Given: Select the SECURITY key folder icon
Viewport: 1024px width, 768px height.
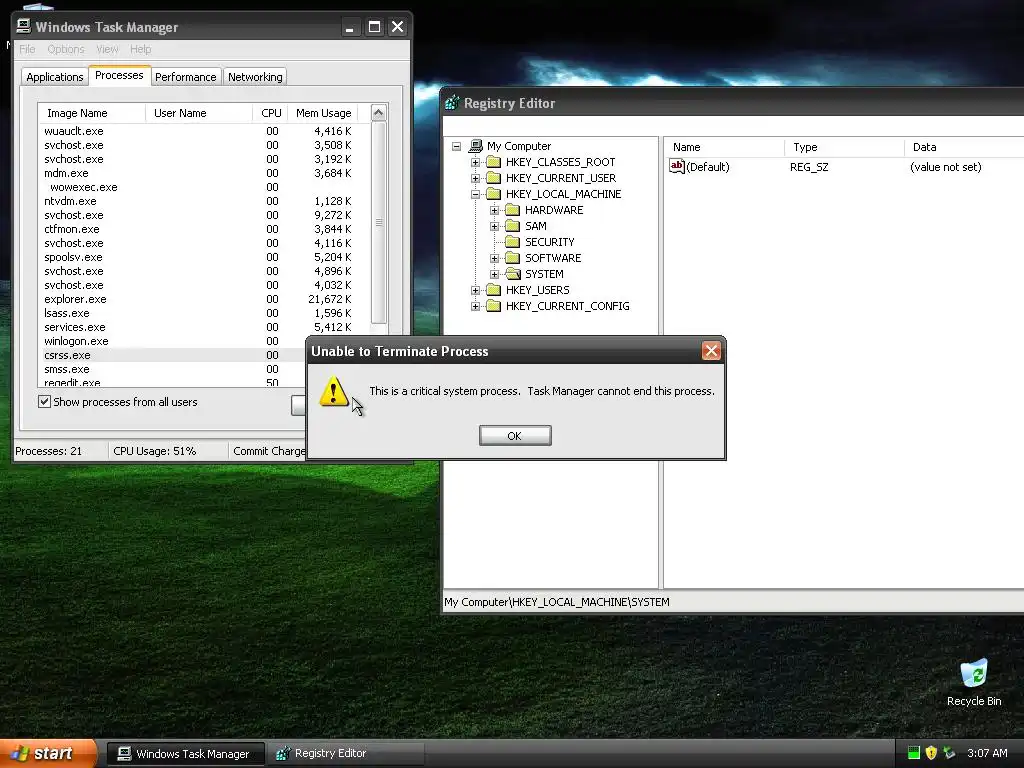Looking at the screenshot, I should pos(513,242).
